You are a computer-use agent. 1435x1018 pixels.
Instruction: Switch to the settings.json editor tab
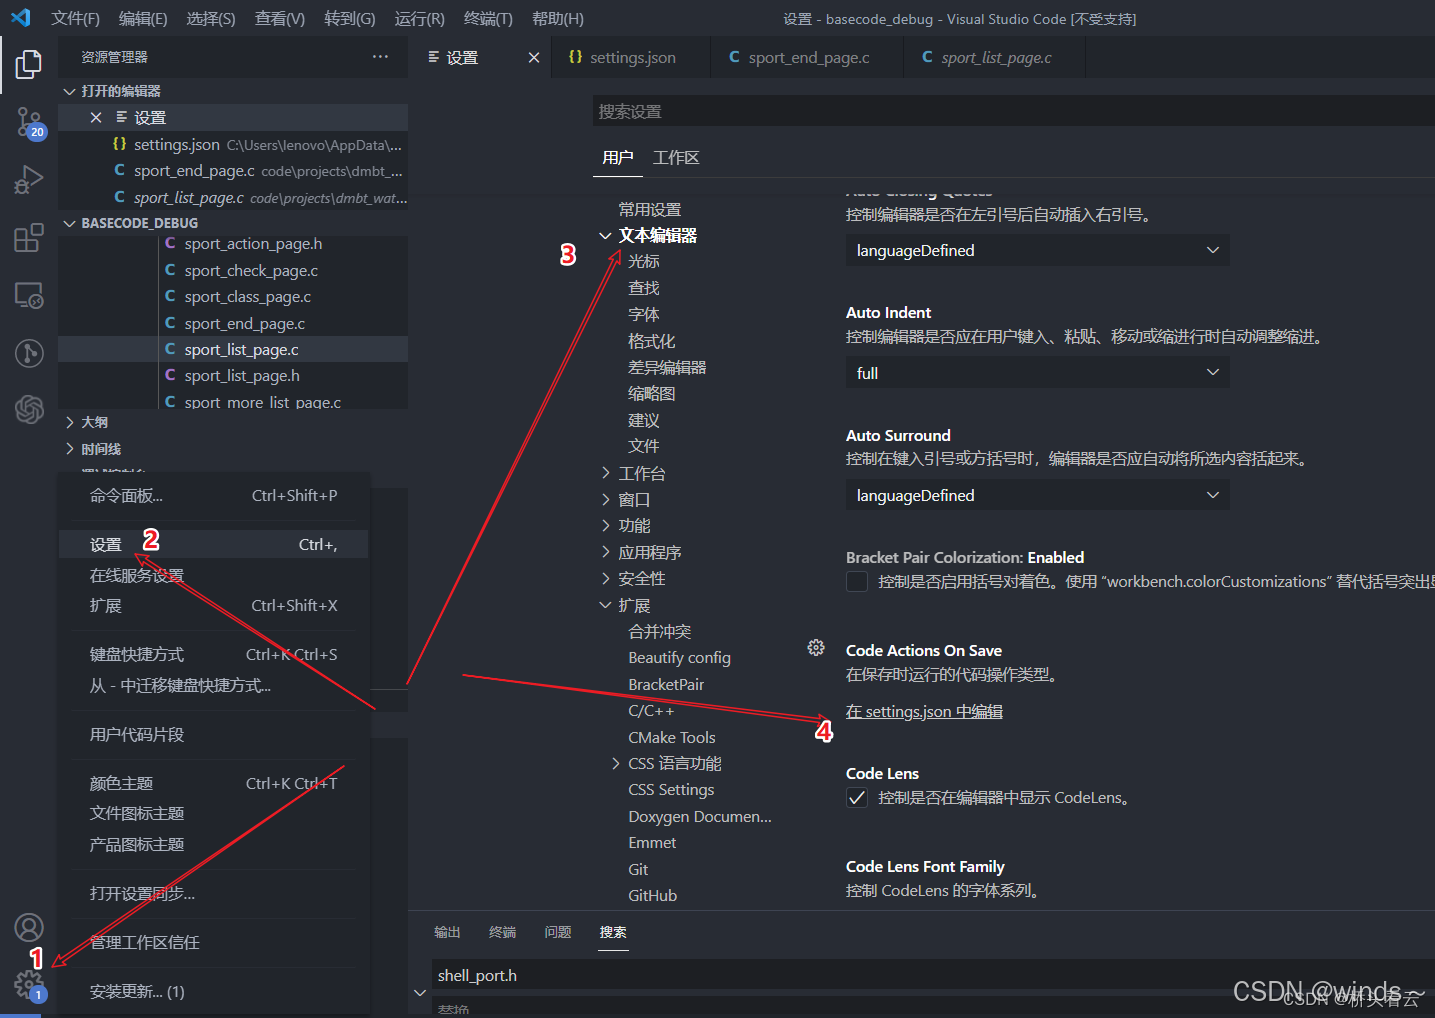coord(630,58)
